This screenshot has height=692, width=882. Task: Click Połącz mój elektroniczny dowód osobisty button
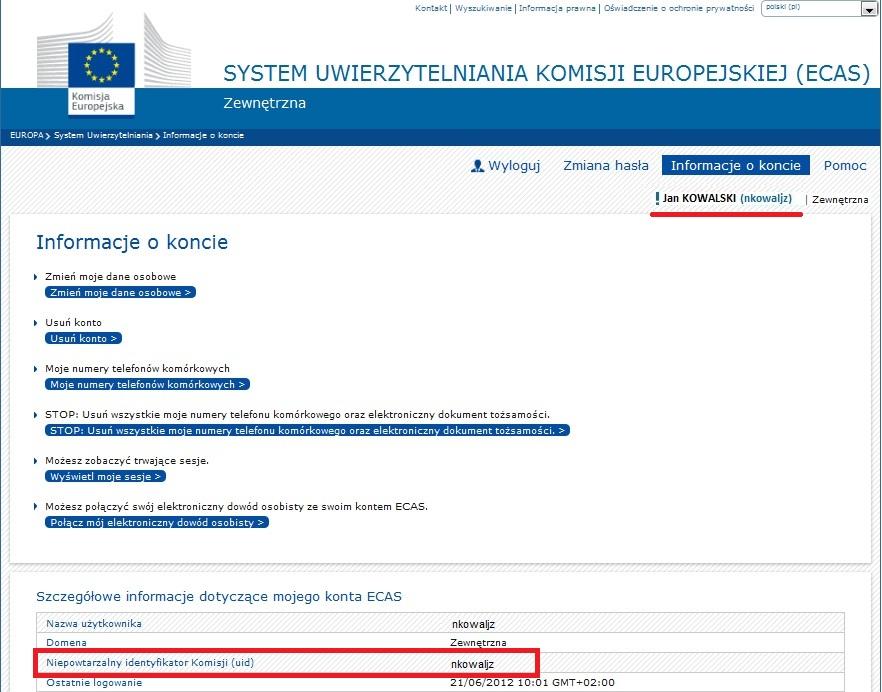click(x=157, y=523)
